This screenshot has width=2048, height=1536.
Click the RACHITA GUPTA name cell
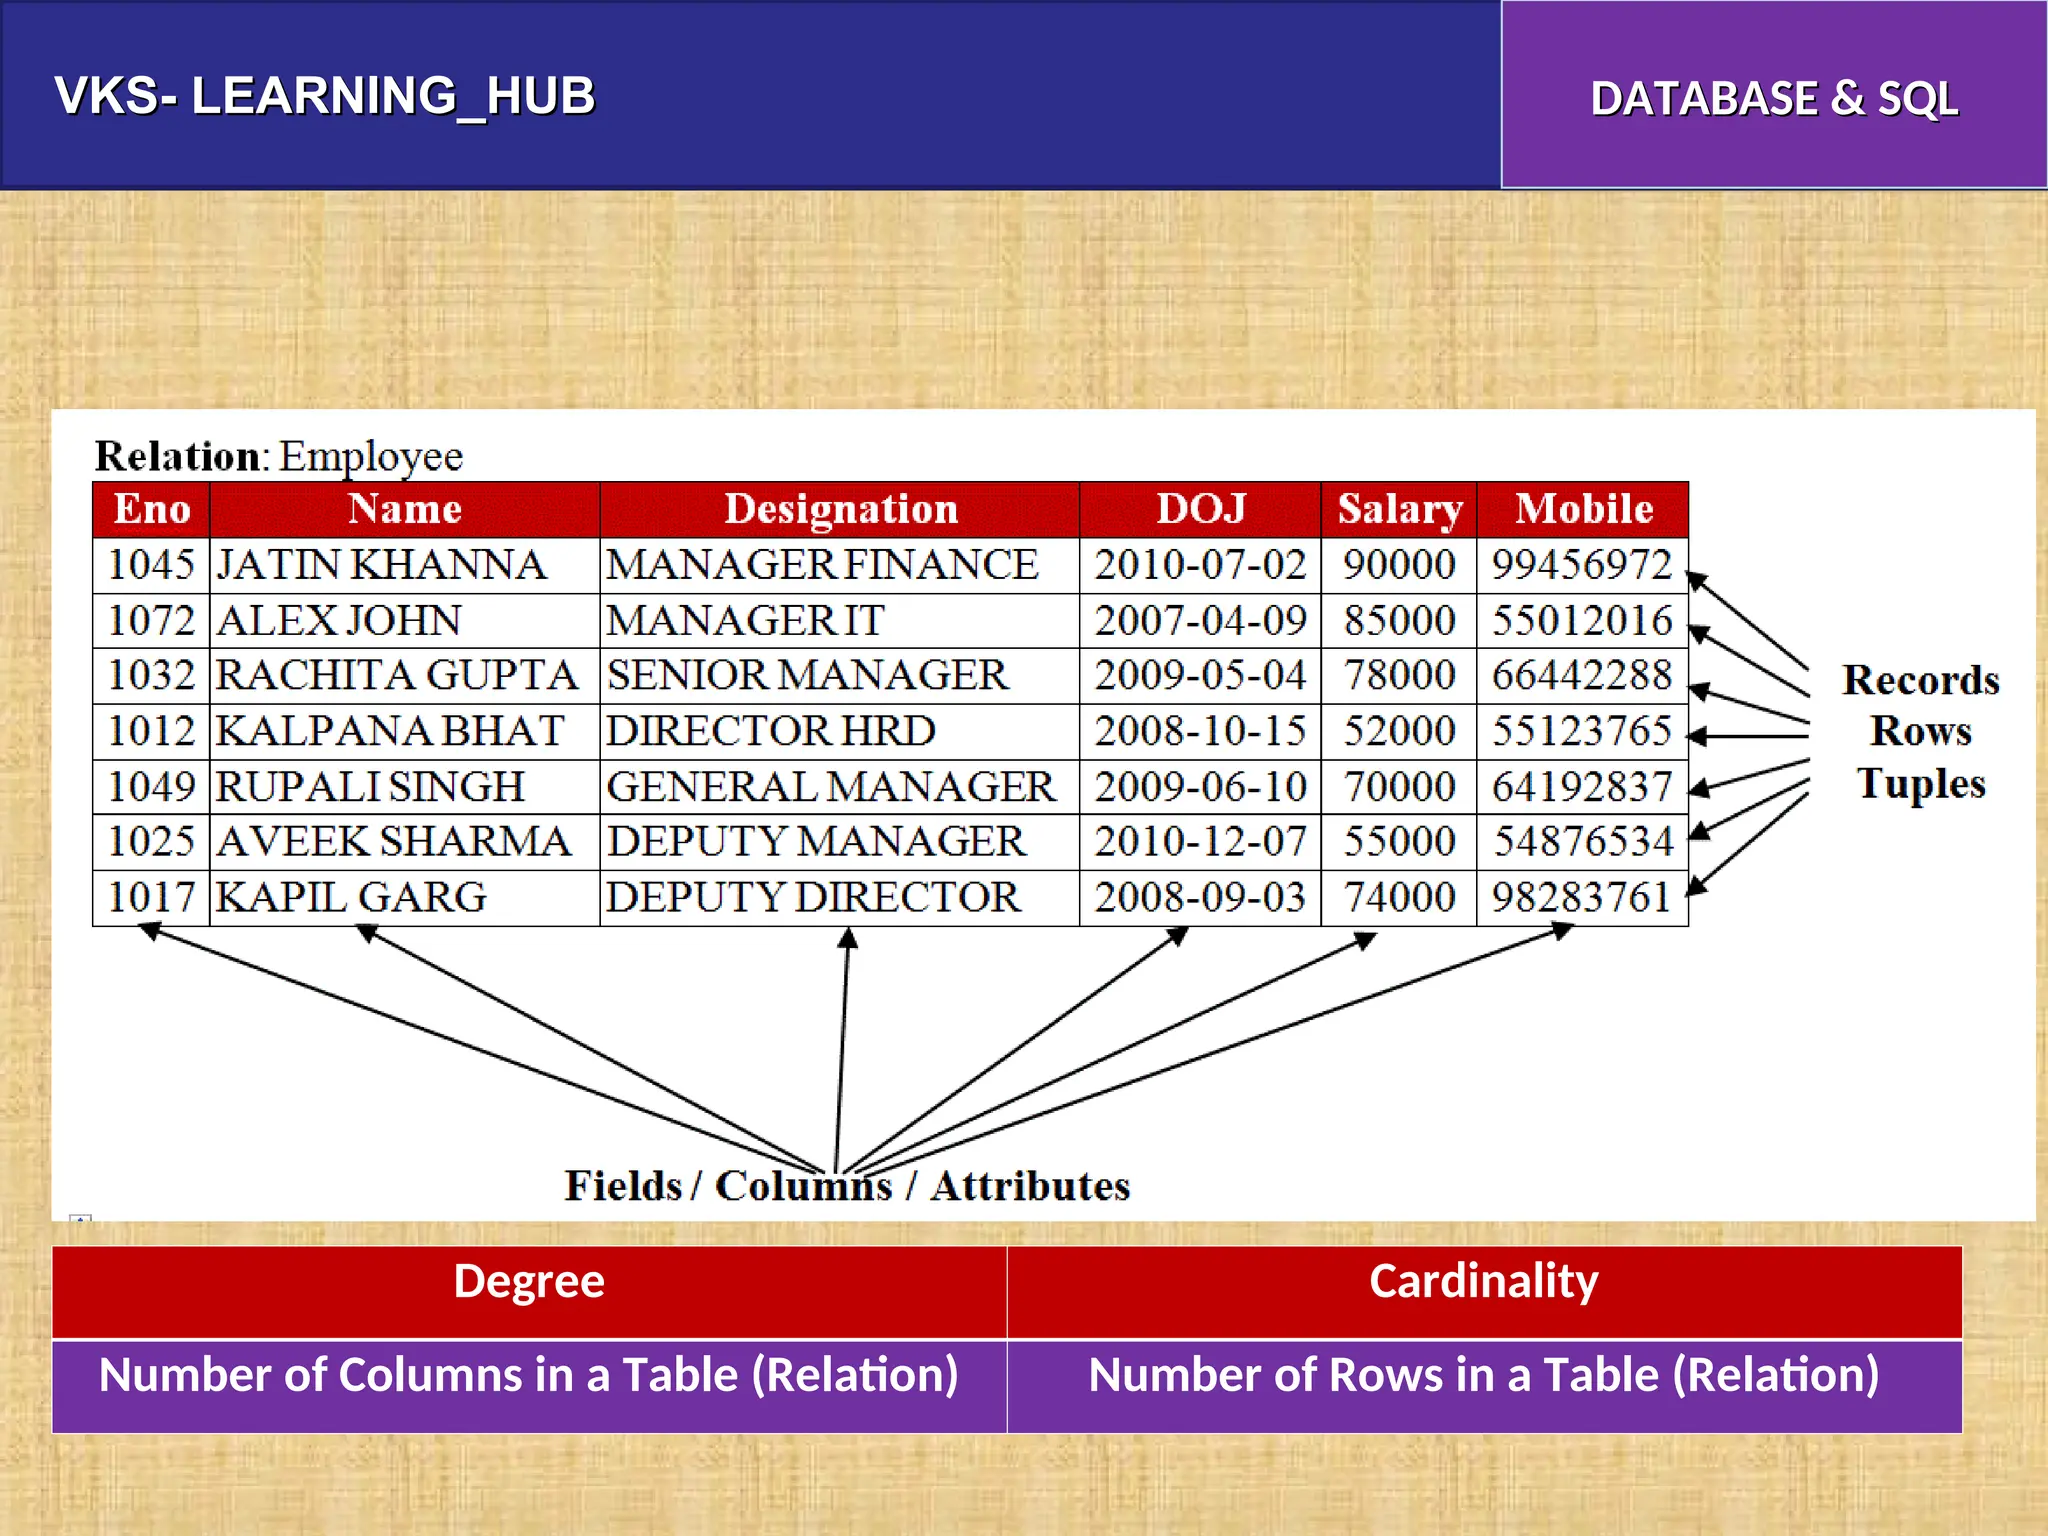pos(405,676)
